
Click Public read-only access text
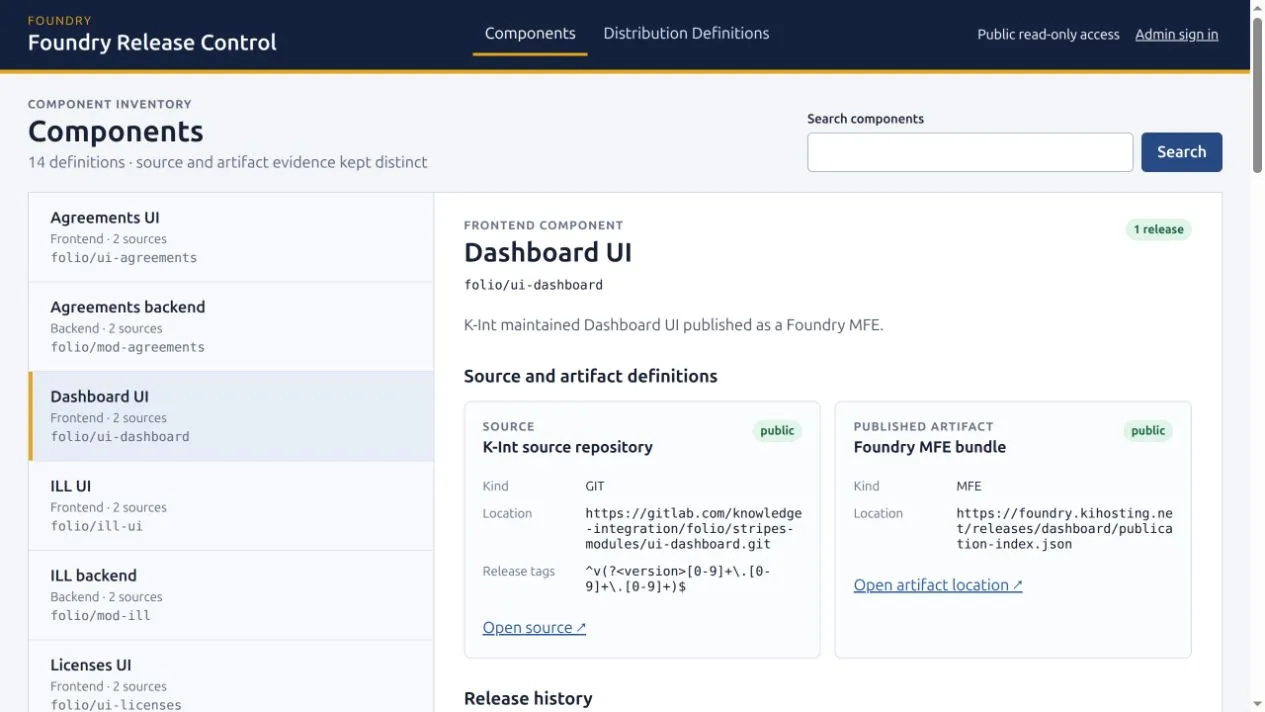1048,35
